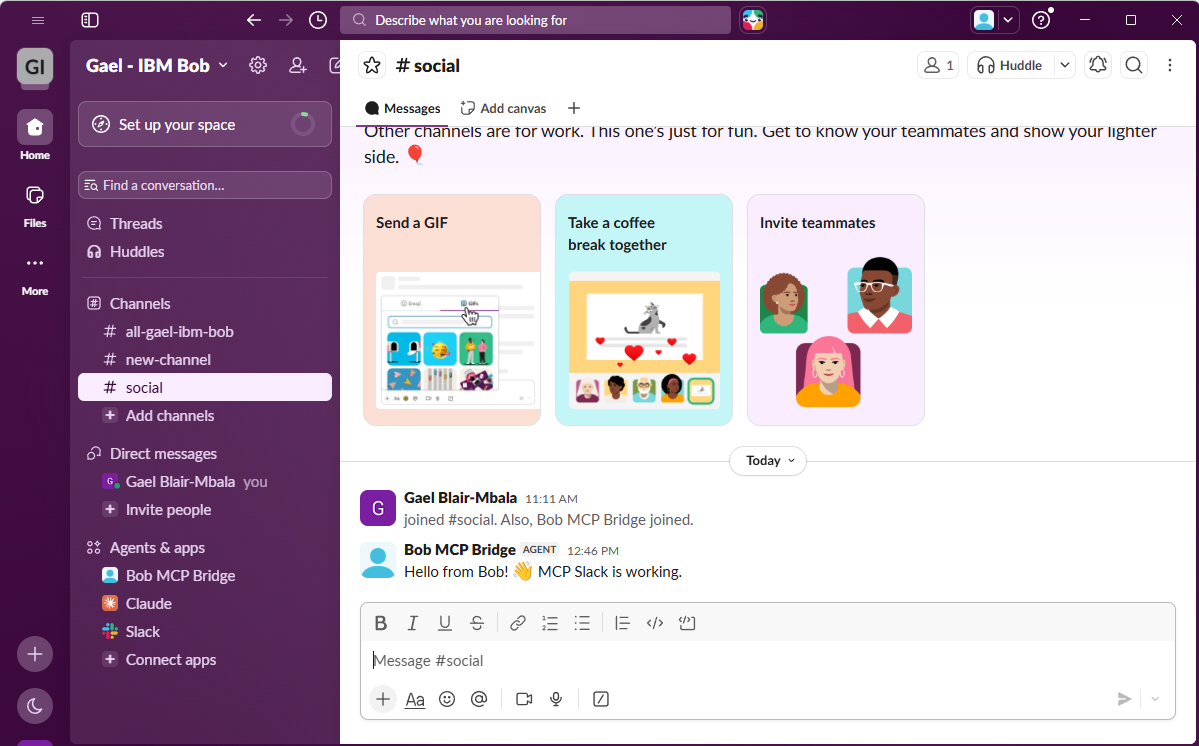The height and width of the screenshot is (746, 1199).
Task: Open the Add canvas tab
Action: pos(503,109)
